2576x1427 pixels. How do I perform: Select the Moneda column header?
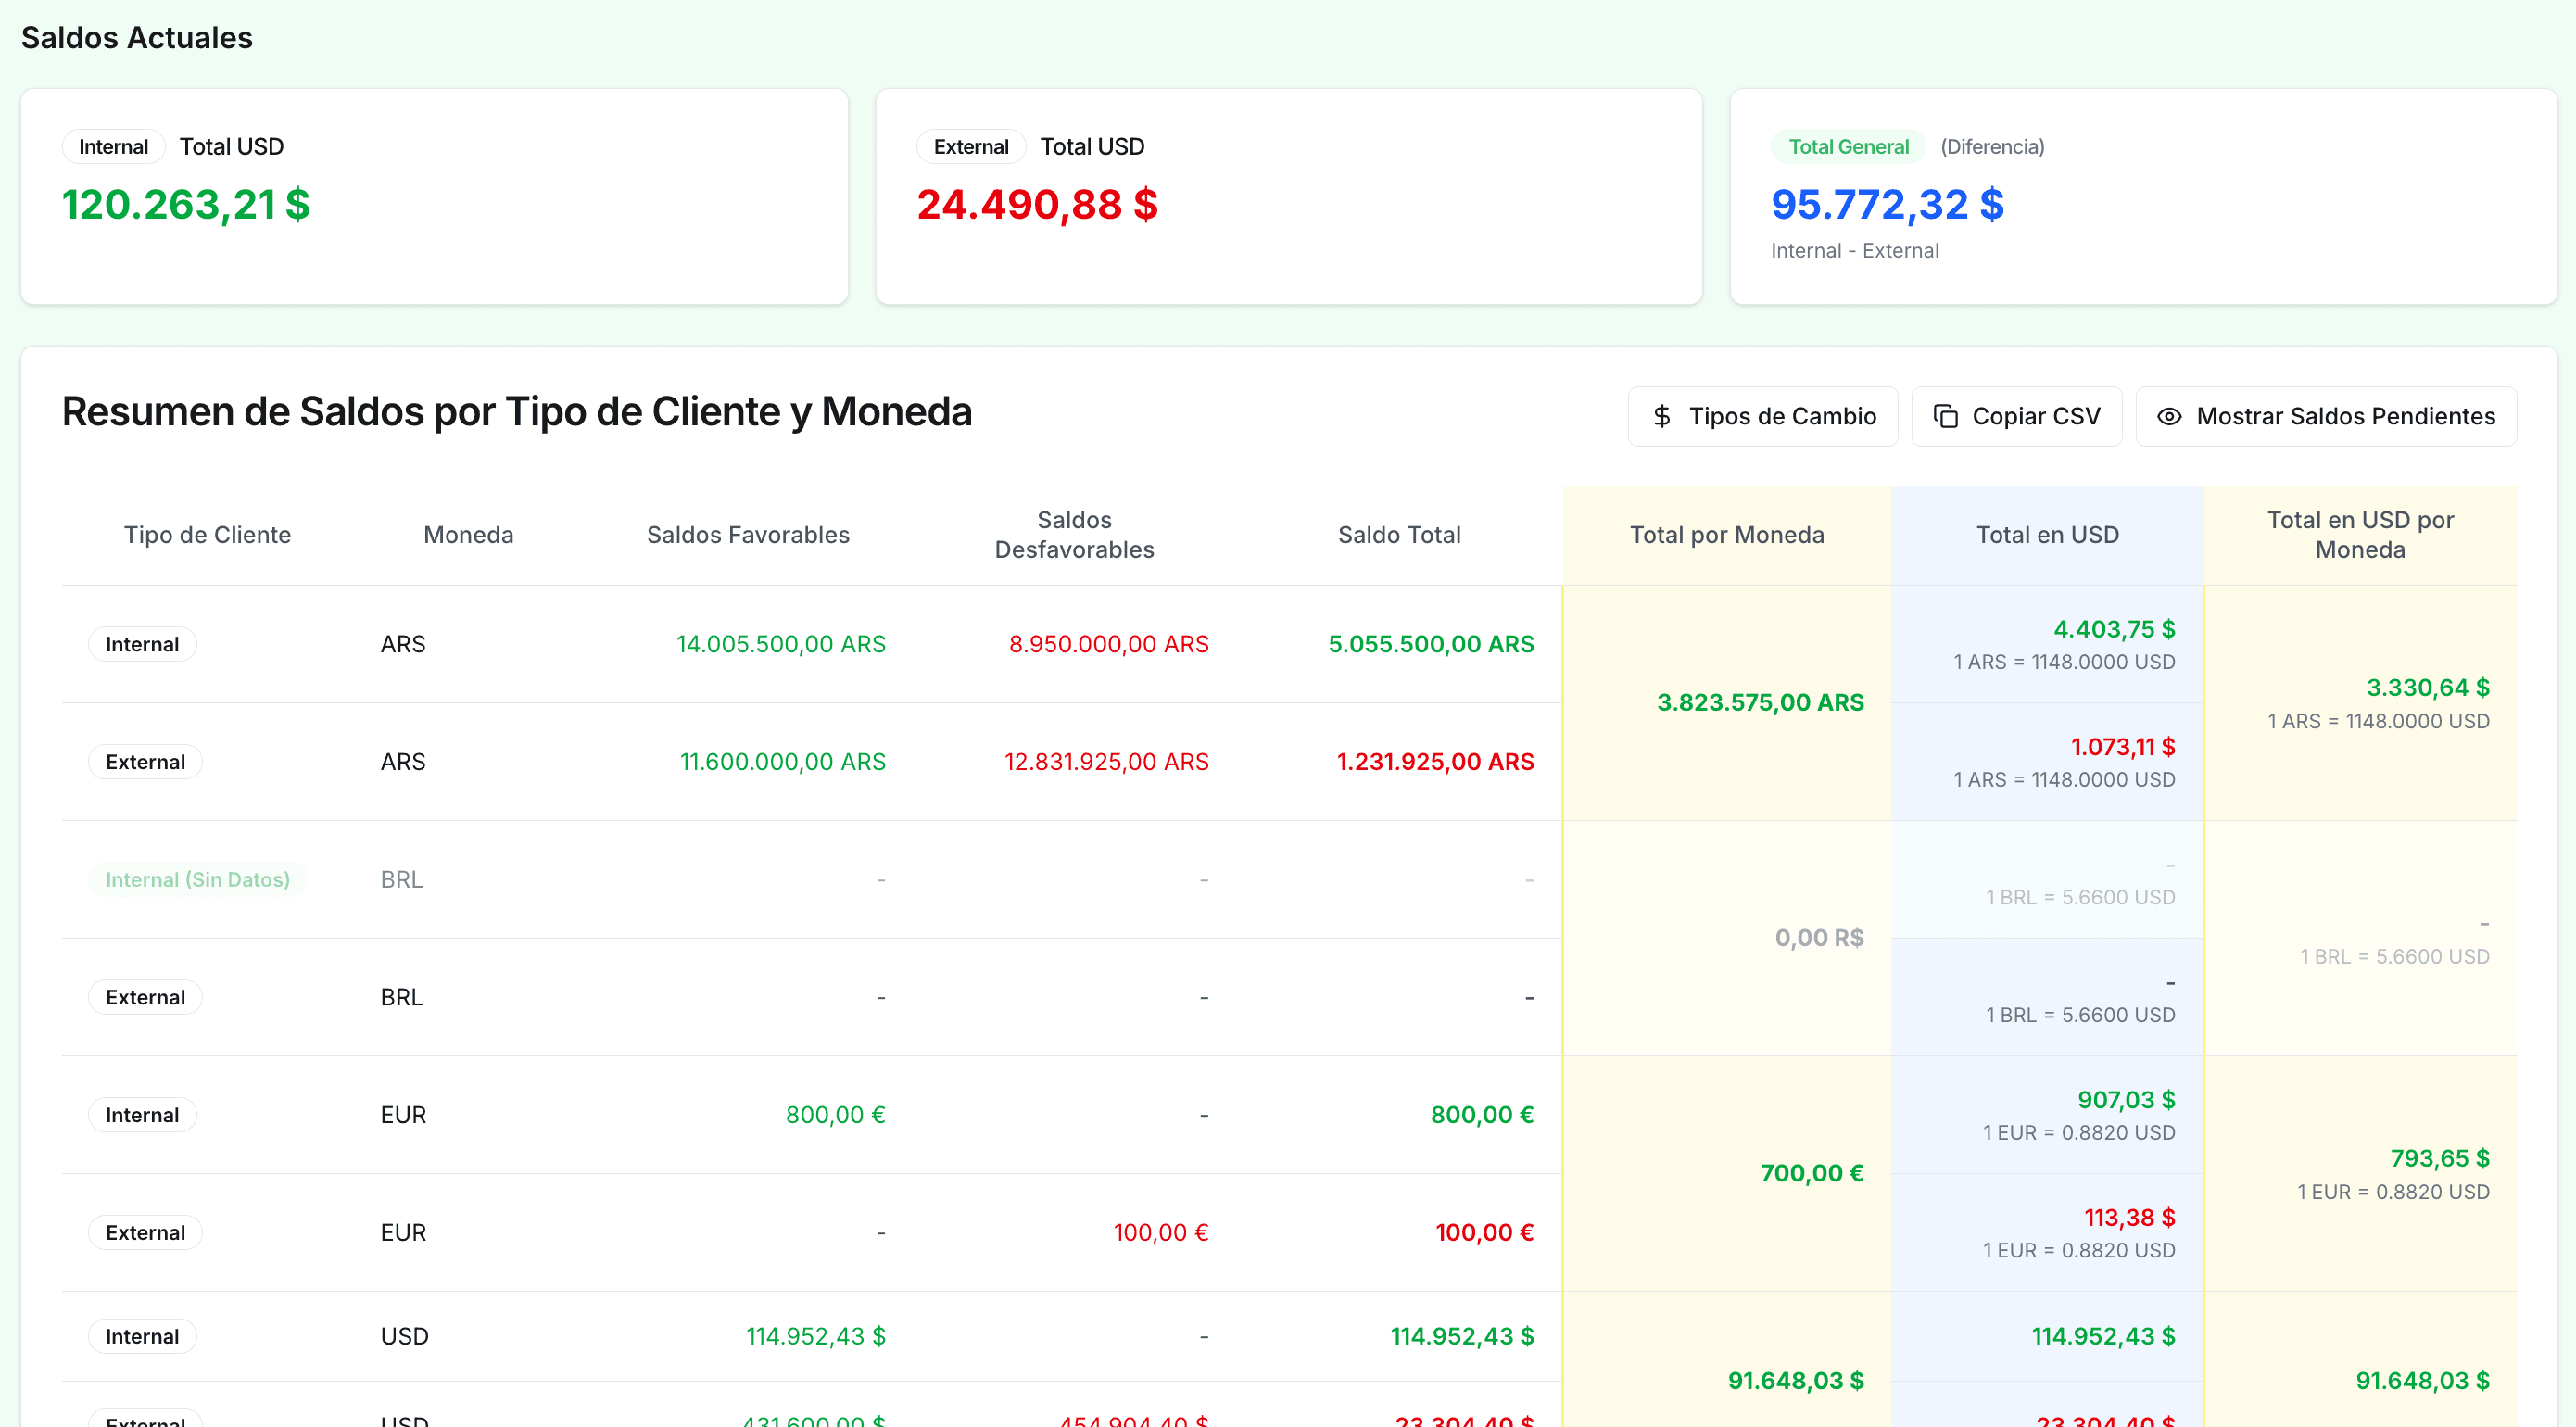[468, 535]
